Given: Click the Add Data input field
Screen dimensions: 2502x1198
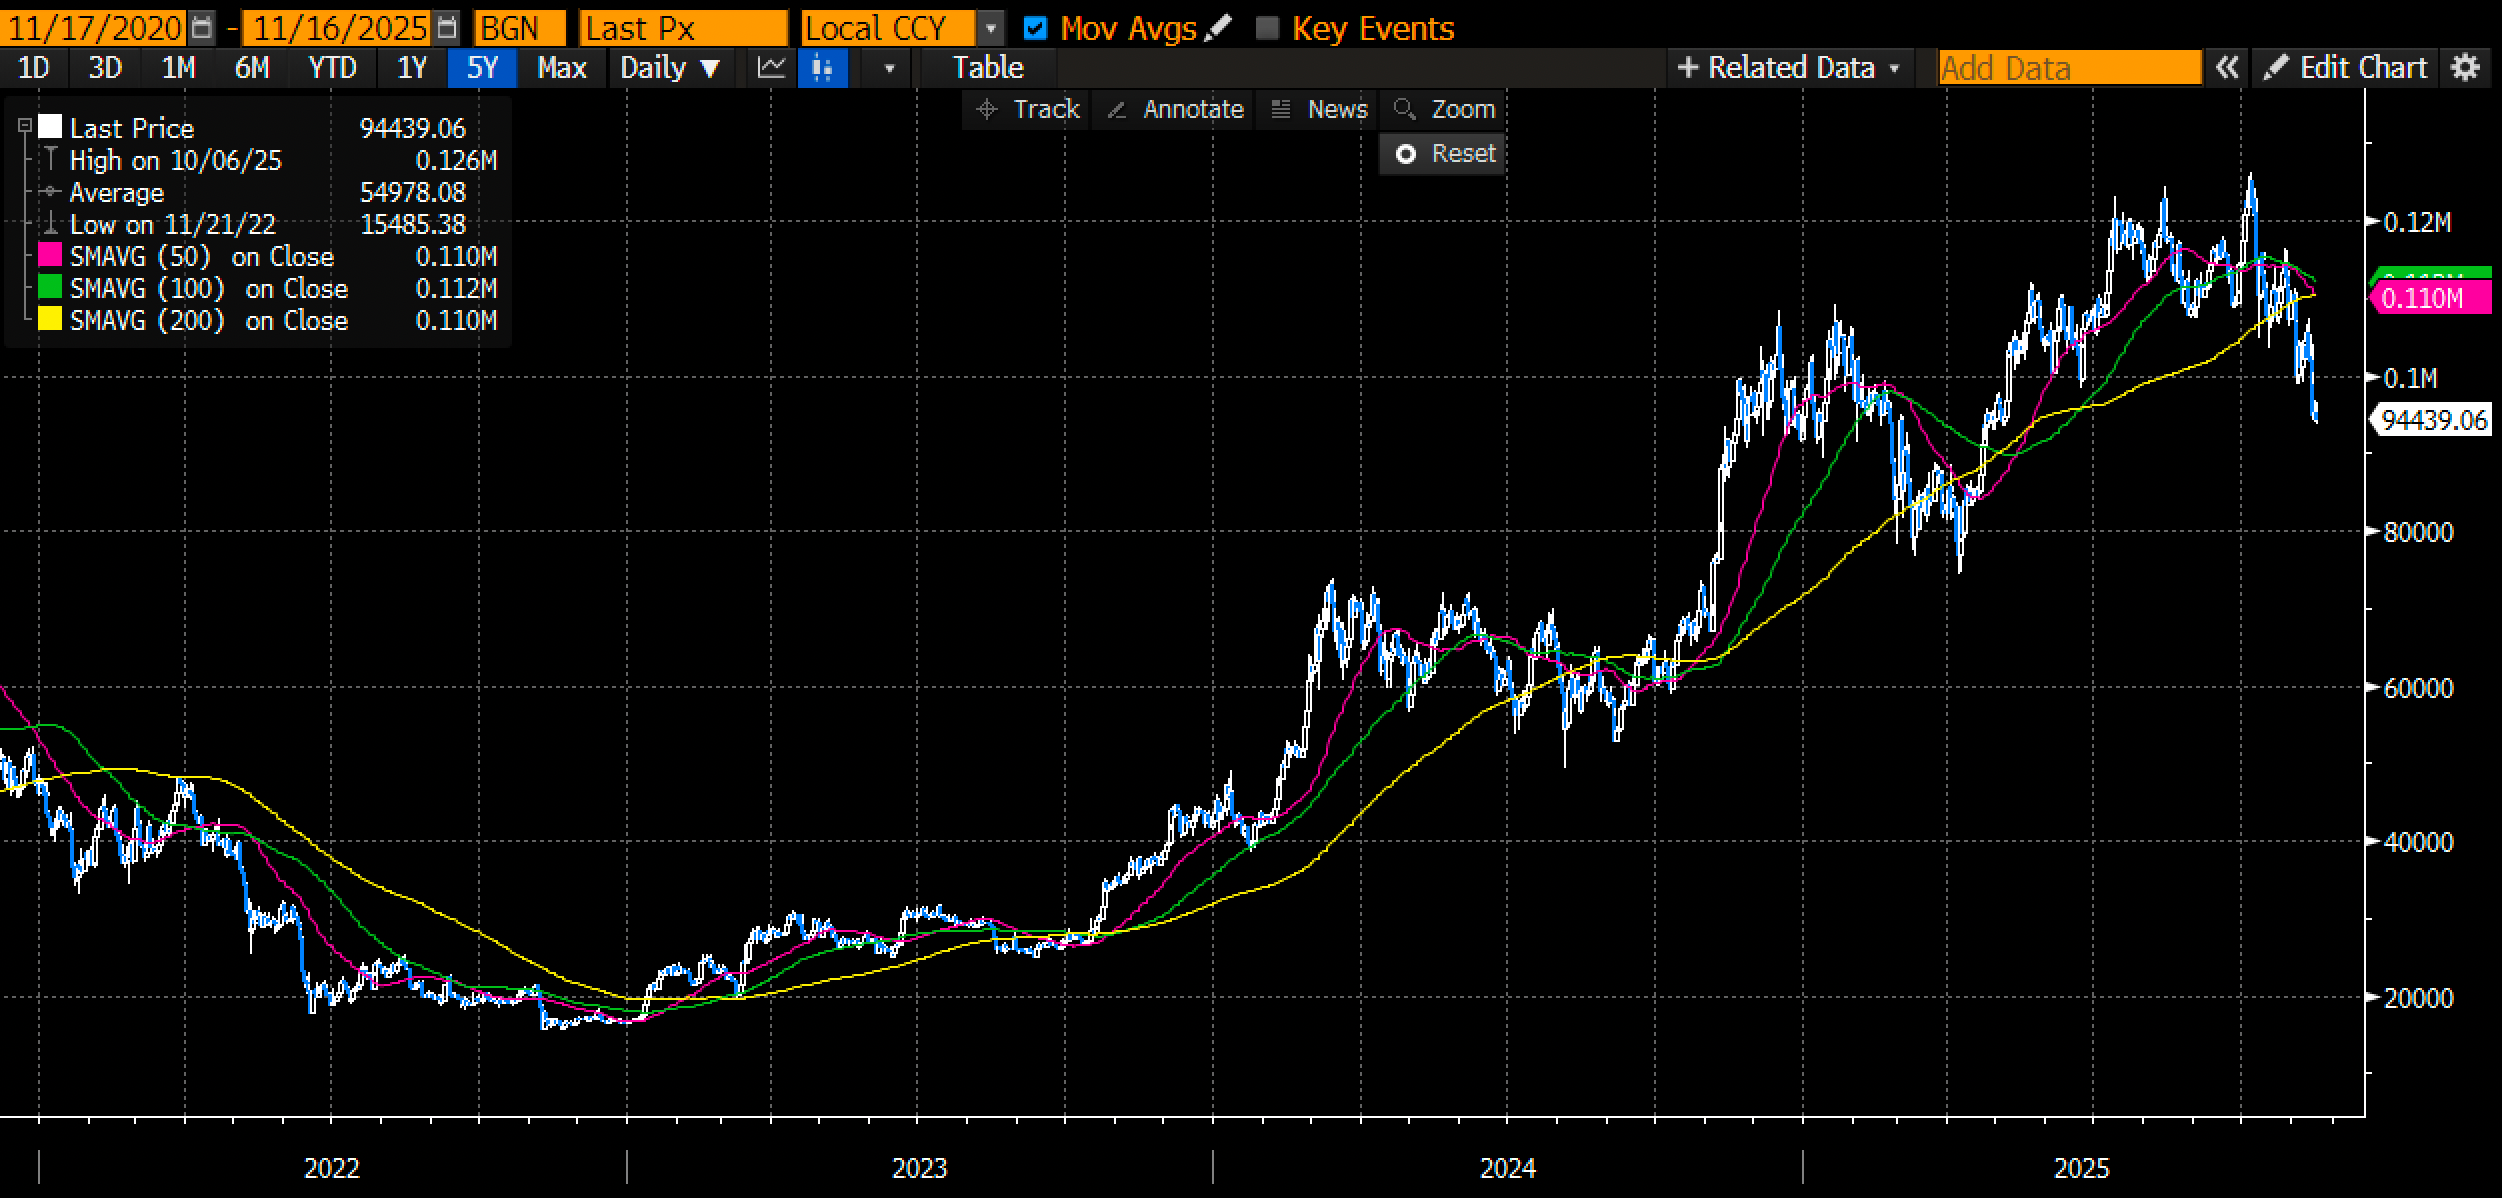Looking at the screenshot, I should [x=2068, y=68].
